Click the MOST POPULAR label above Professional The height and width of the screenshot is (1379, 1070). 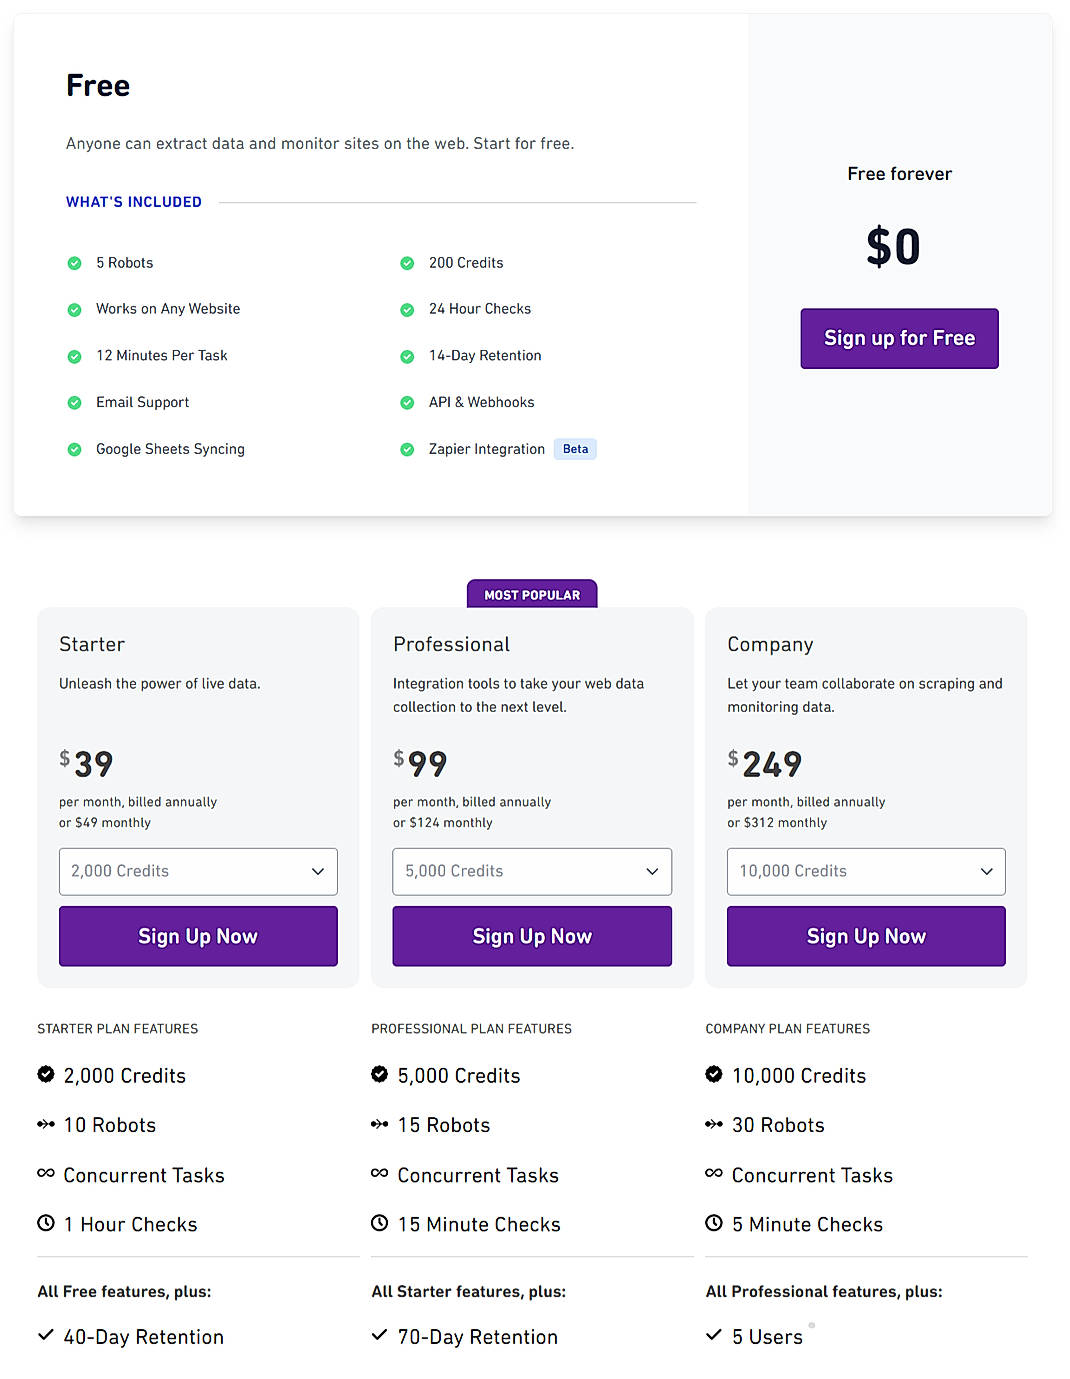[531, 594]
